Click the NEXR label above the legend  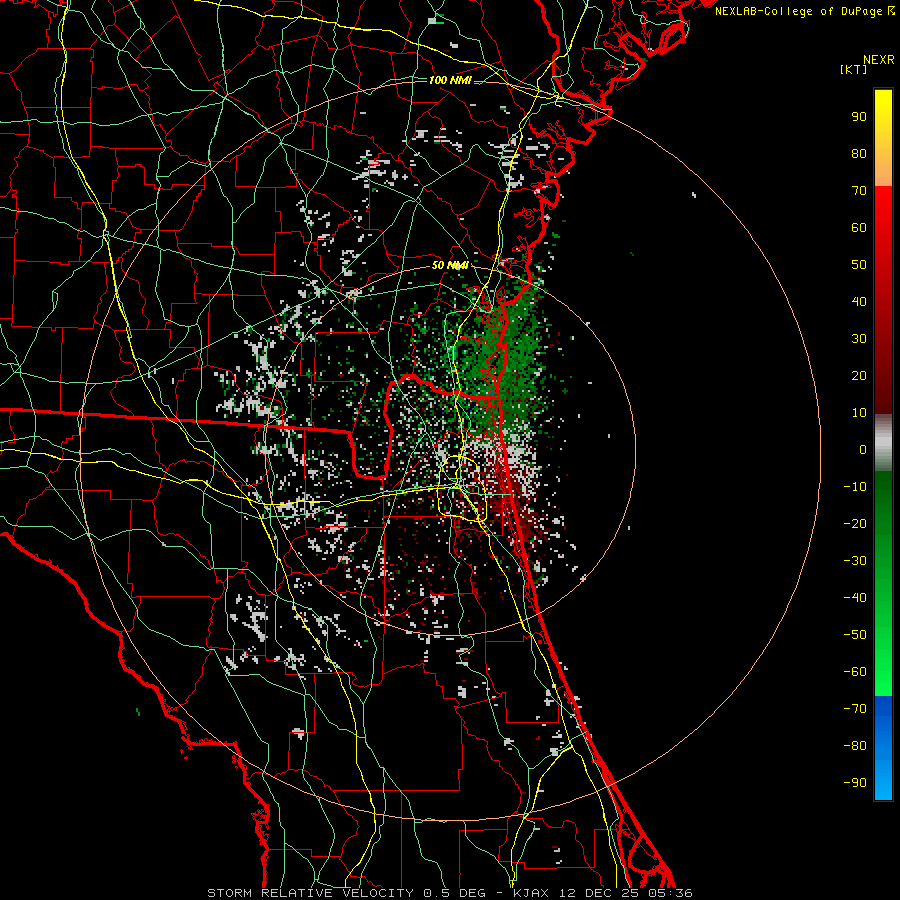click(x=879, y=60)
